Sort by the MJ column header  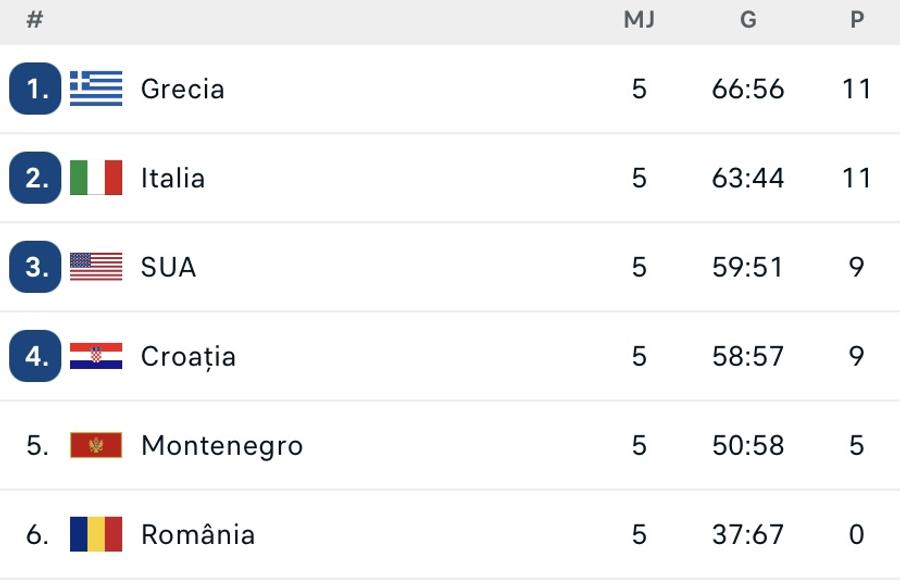pyautogui.click(x=639, y=20)
